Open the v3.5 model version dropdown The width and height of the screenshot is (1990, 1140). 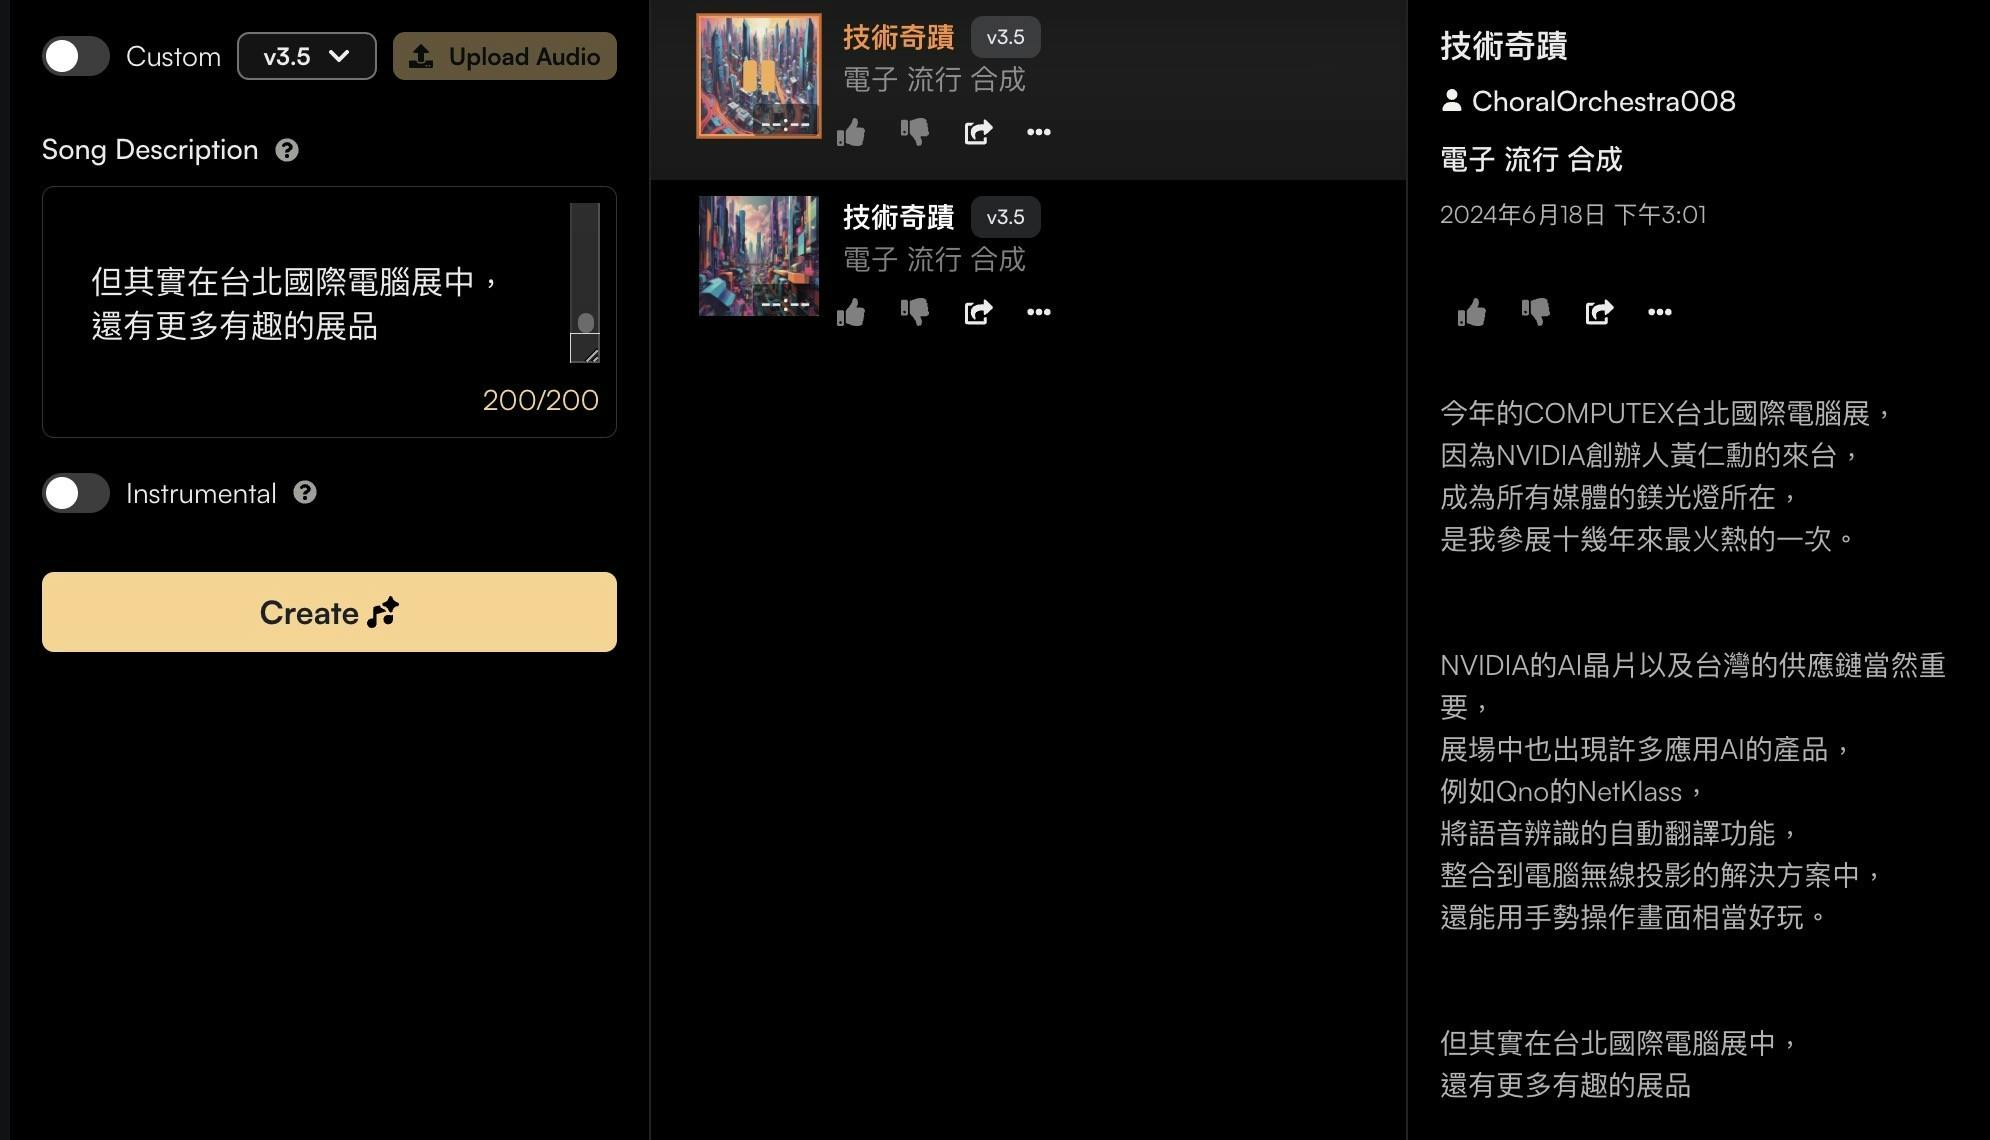[x=306, y=56]
